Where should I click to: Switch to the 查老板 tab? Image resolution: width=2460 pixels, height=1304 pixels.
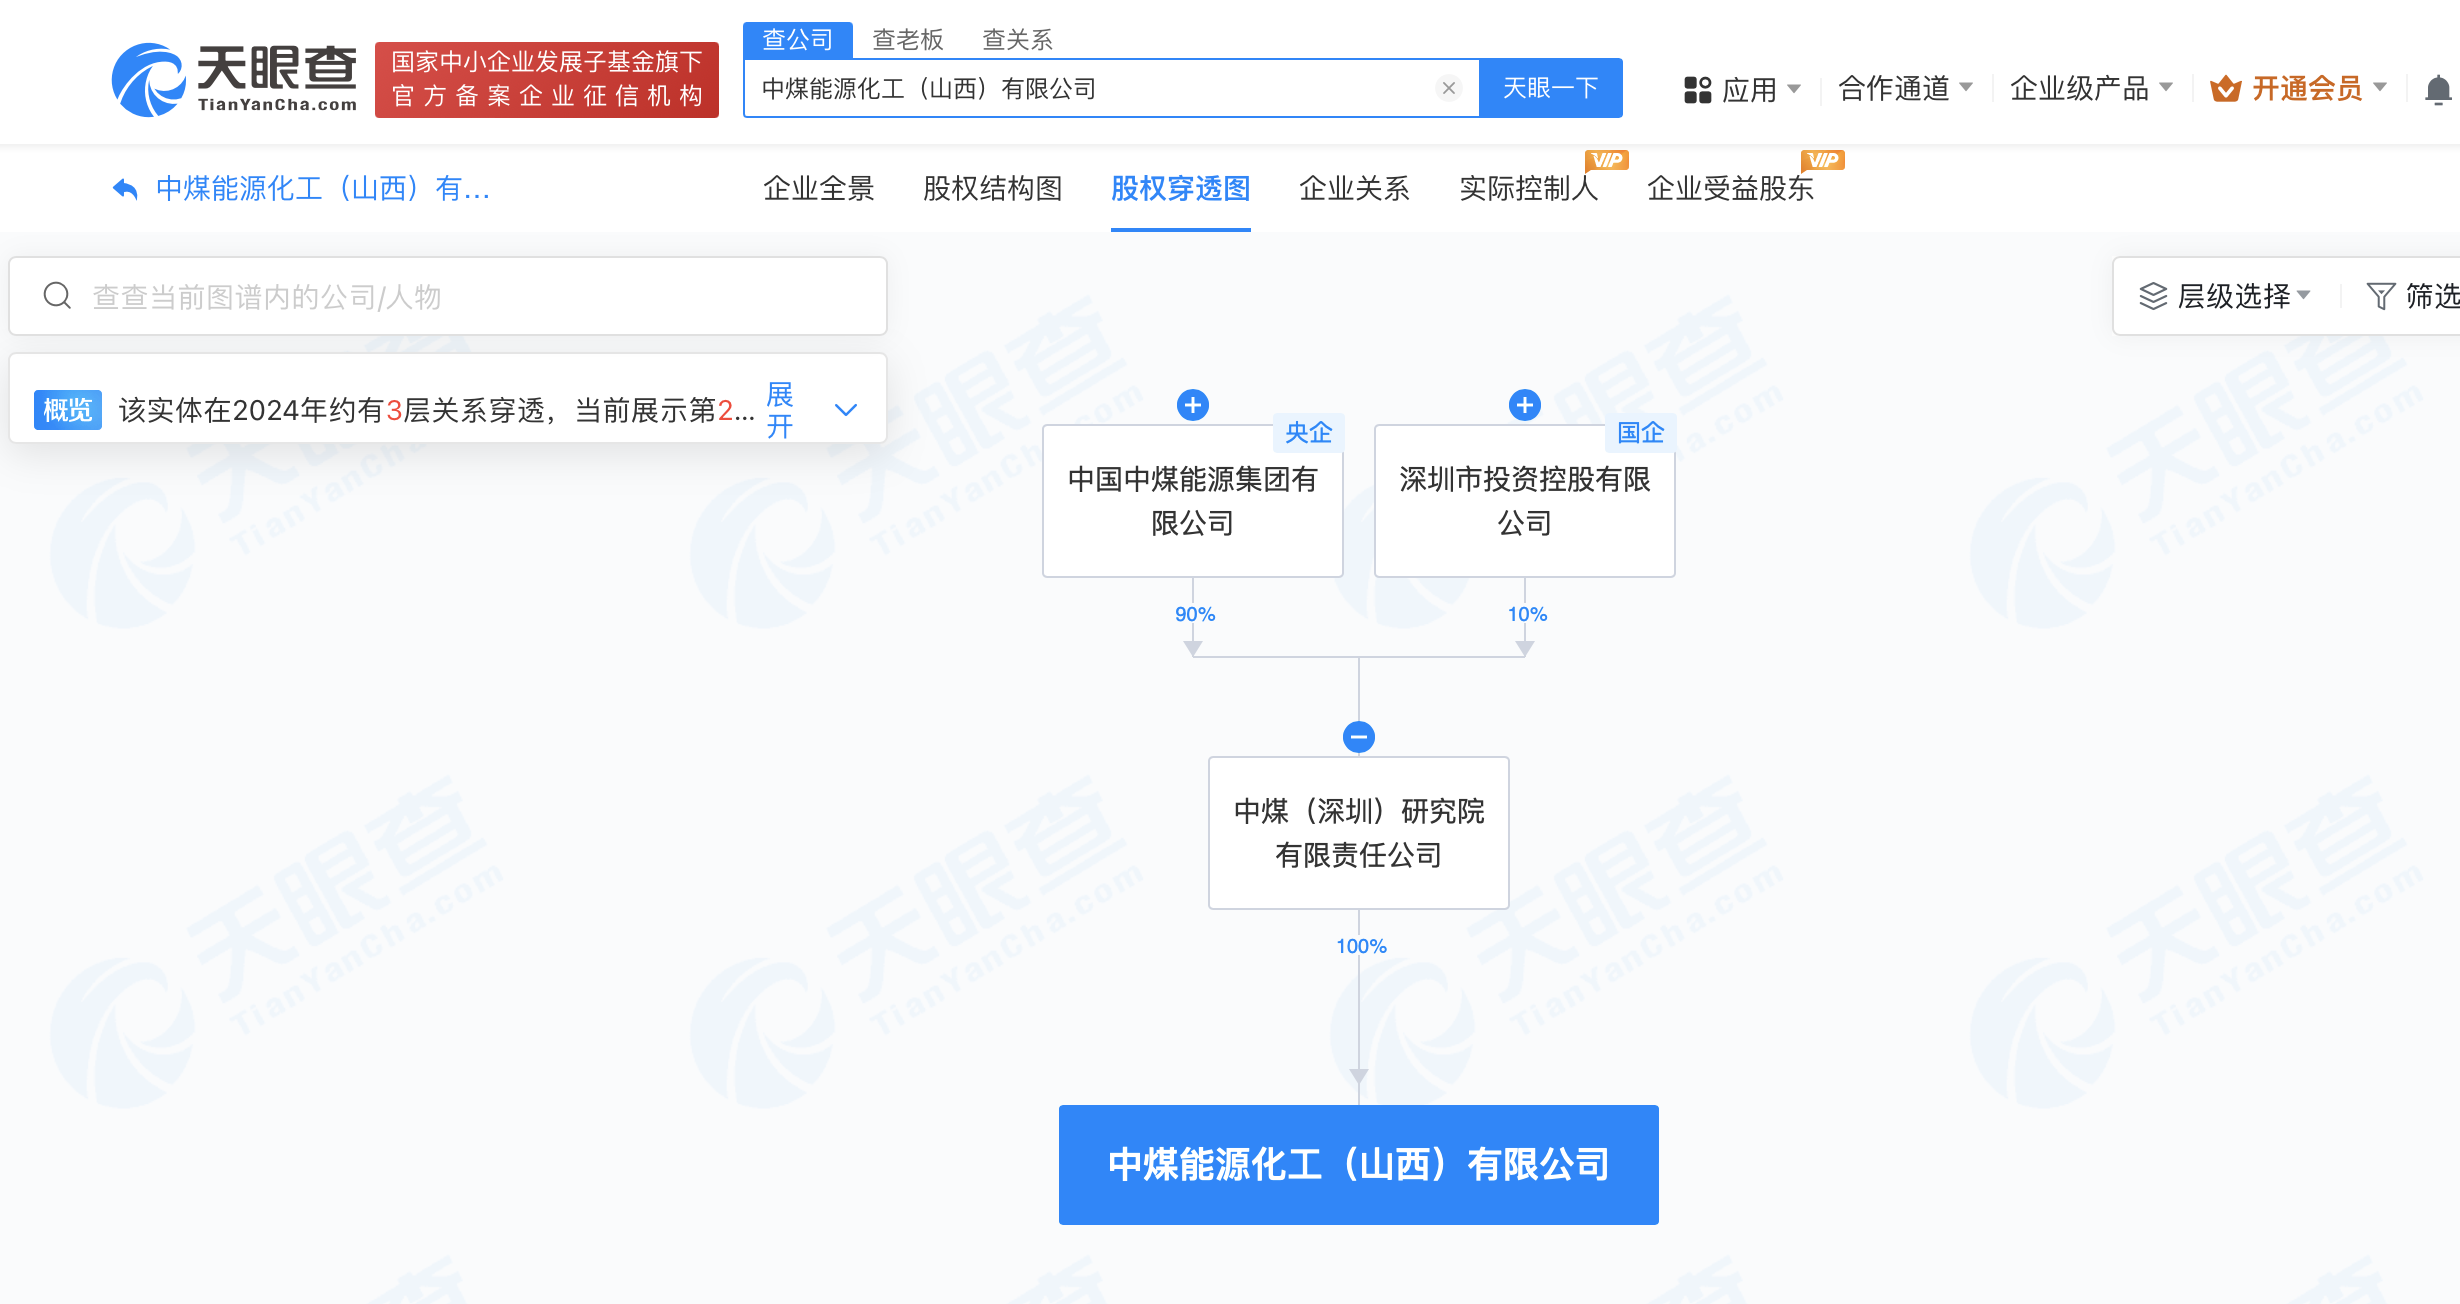pos(908,39)
